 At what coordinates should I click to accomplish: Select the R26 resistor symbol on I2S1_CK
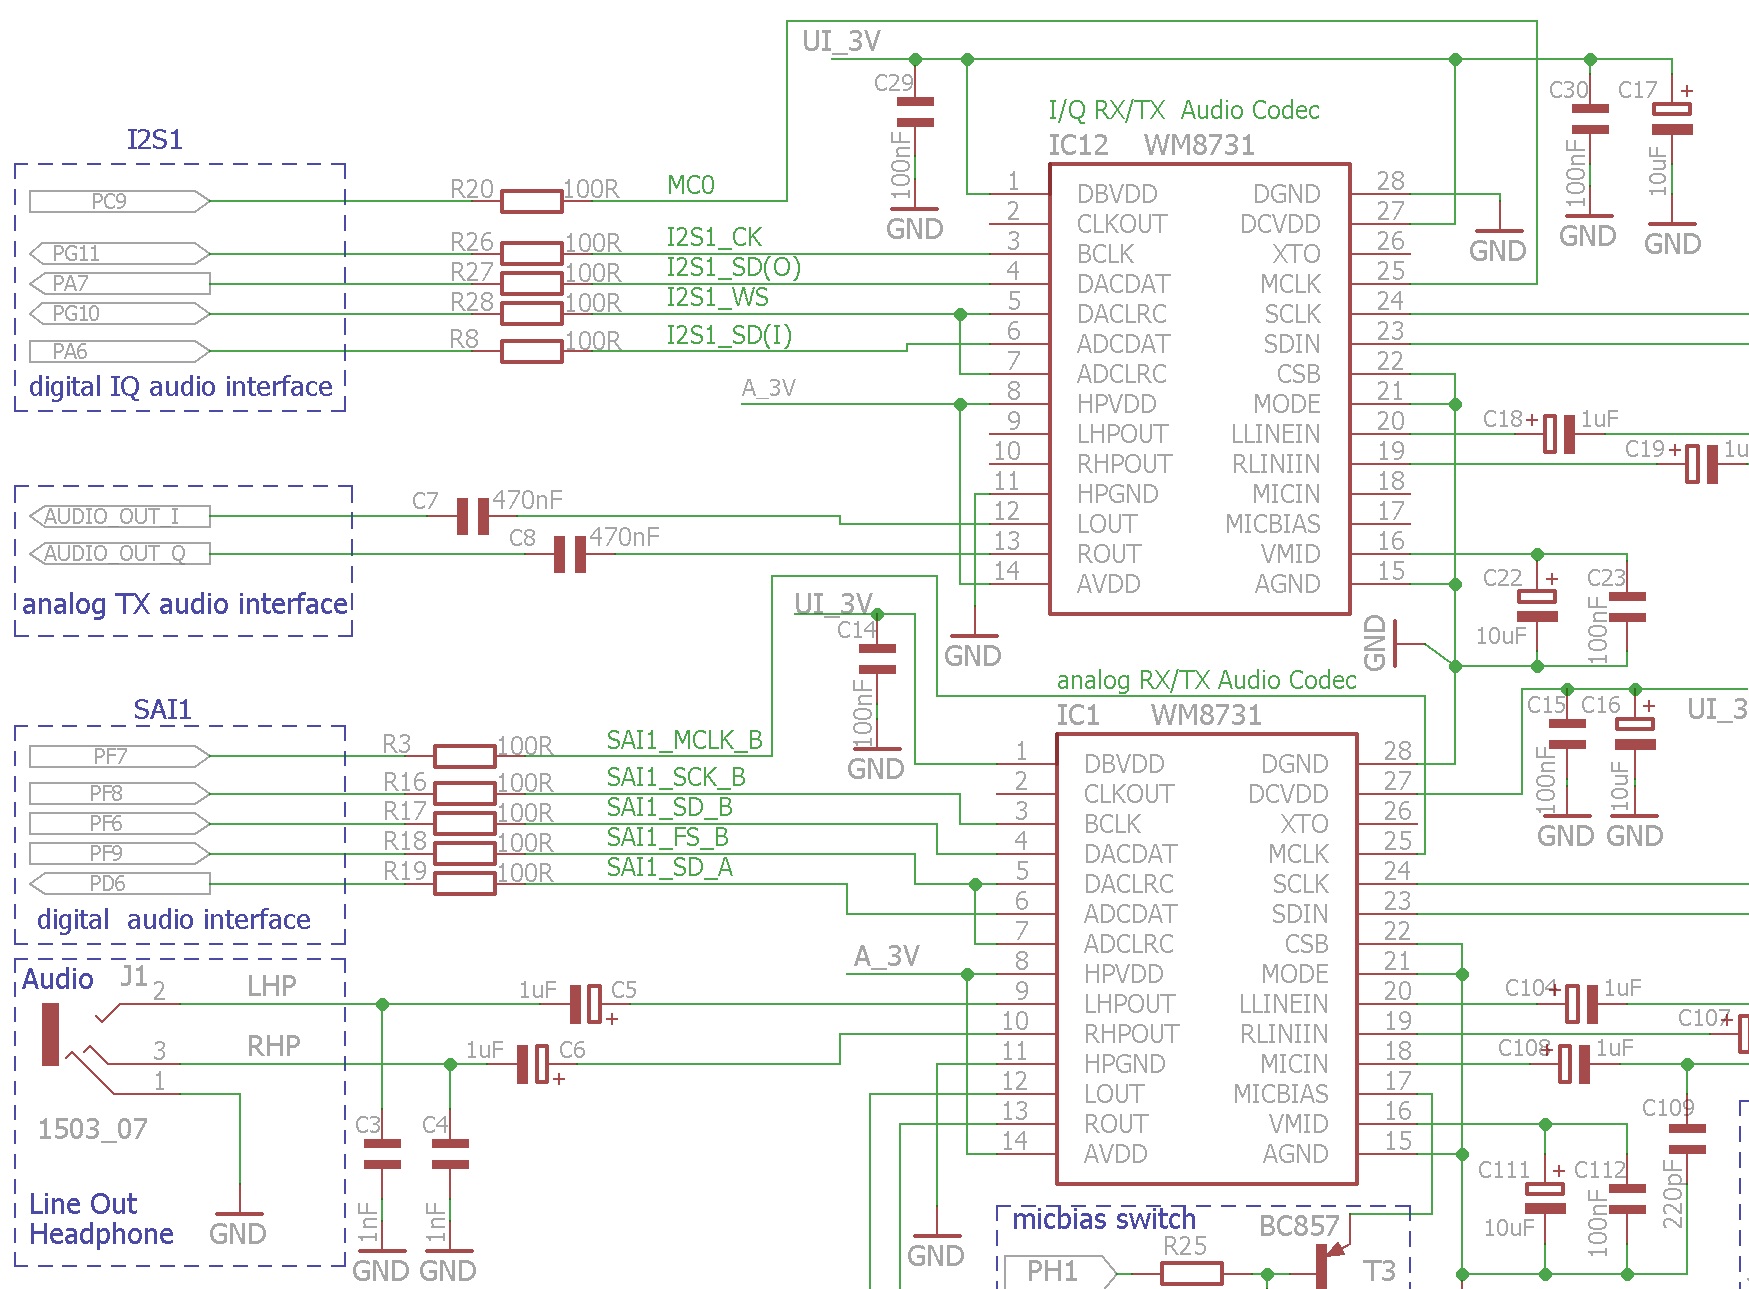coord(531,253)
